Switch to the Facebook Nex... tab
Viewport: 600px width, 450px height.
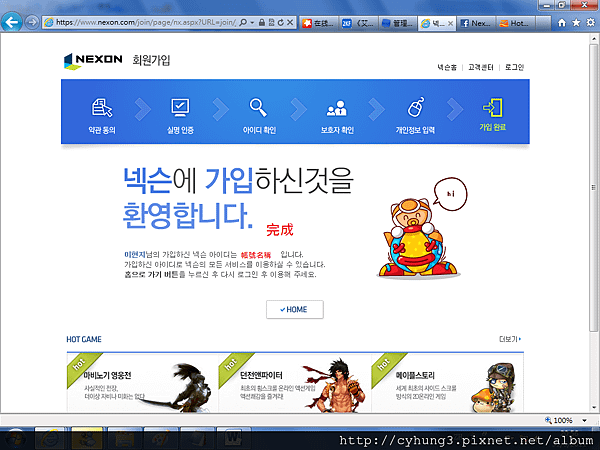click(477, 23)
